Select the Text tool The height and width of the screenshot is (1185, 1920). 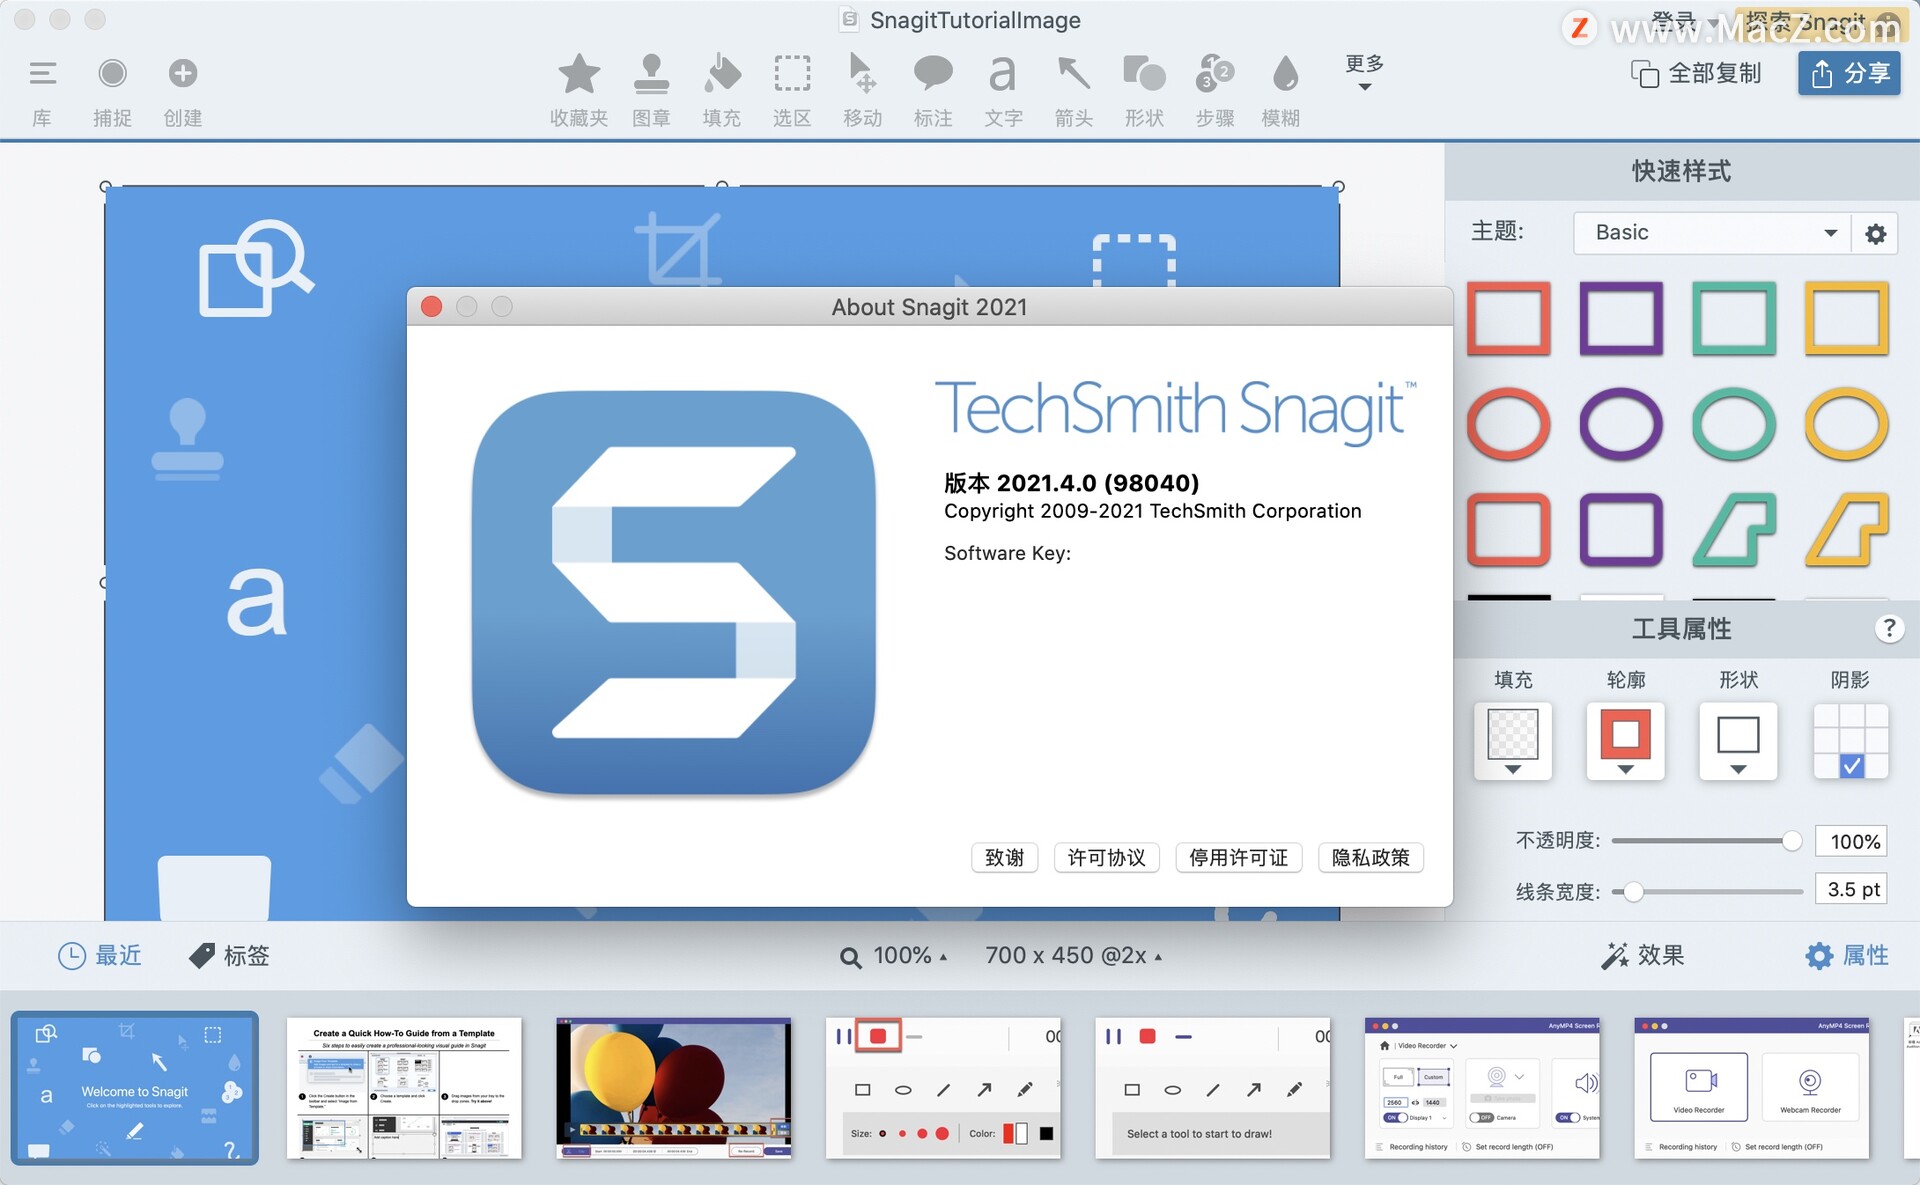pyautogui.click(x=1002, y=73)
